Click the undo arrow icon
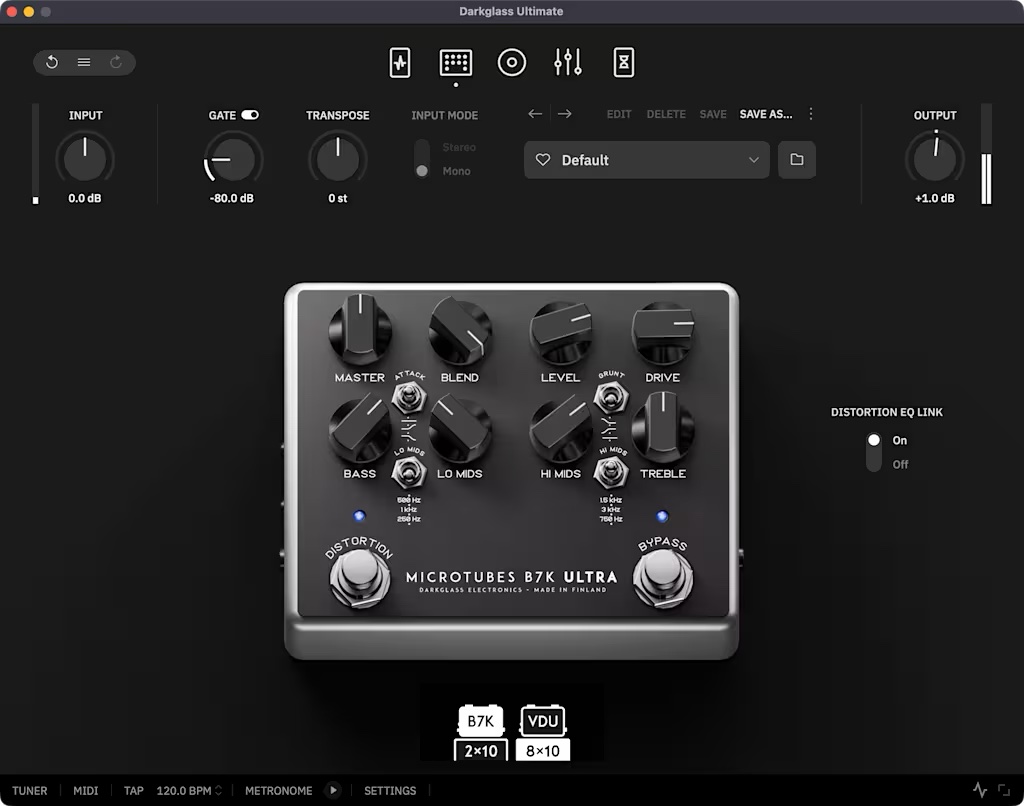This screenshot has height=806, width=1024. tap(52, 63)
